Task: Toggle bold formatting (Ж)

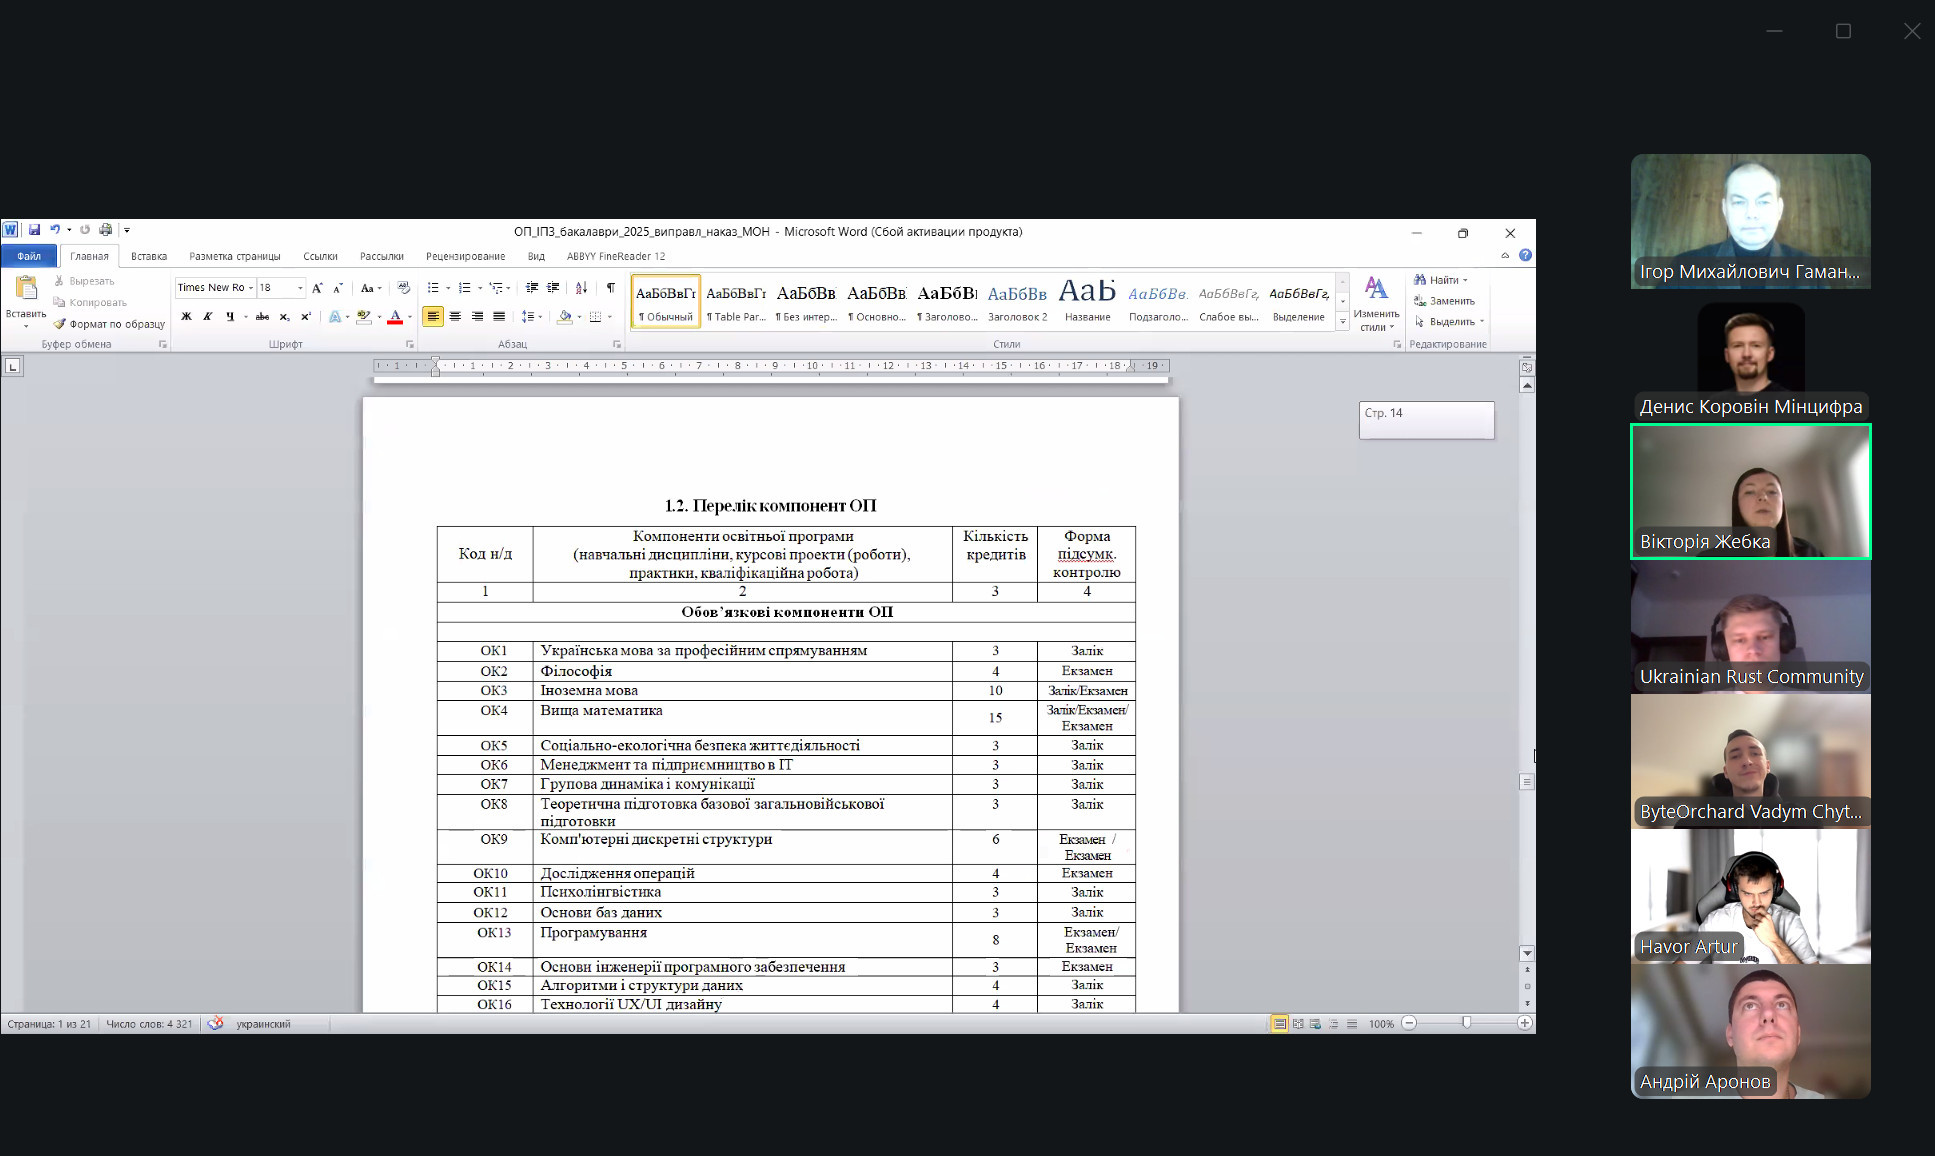Action: [186, 317]
